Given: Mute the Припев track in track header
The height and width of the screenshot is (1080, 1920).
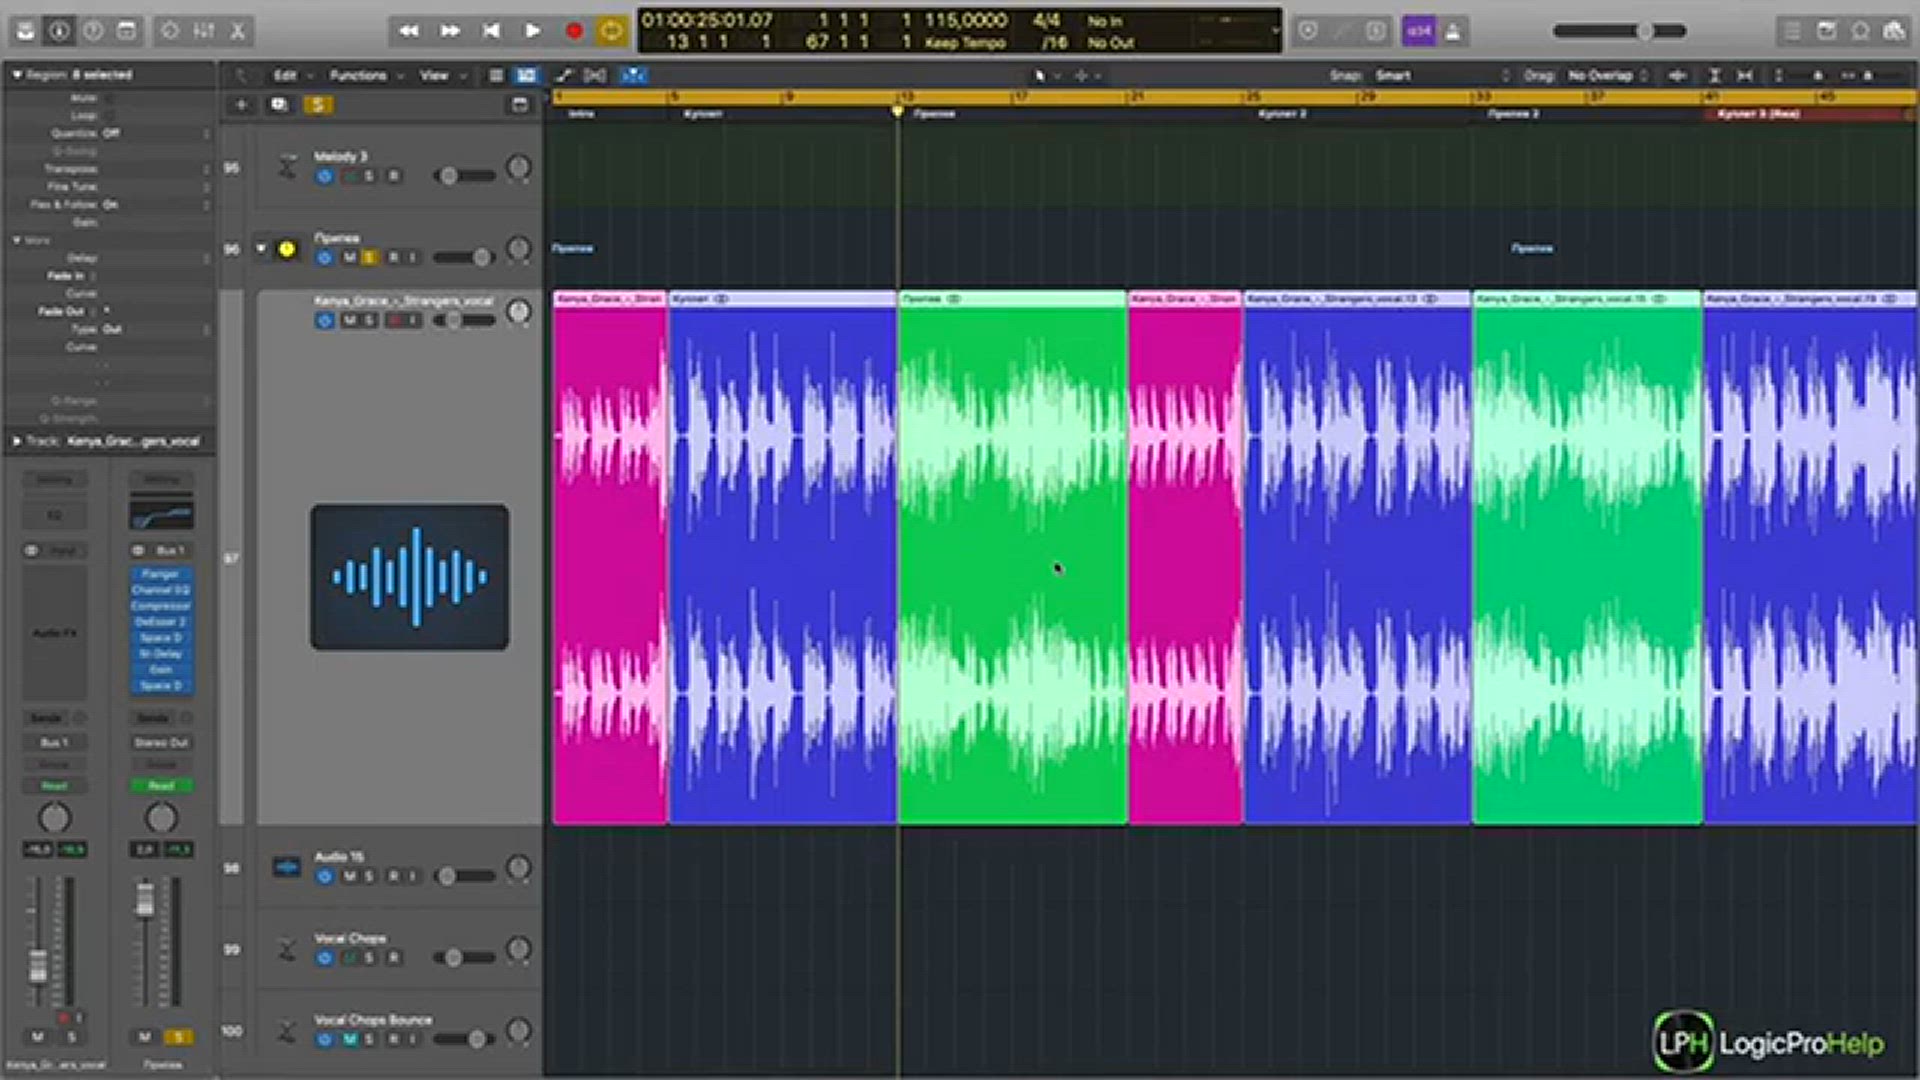Looking at the screenshot, I should [x=349, y=258].
